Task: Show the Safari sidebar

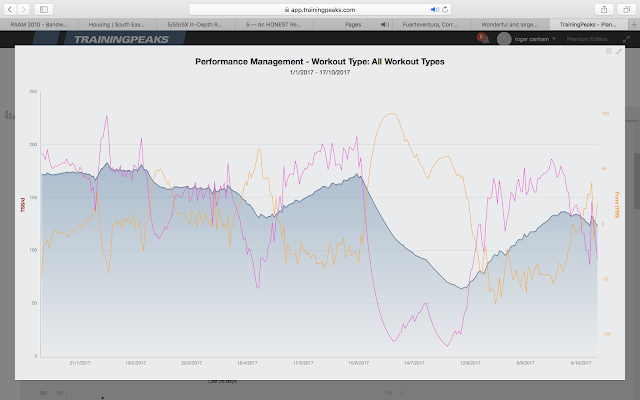Action: coord(44,9)
